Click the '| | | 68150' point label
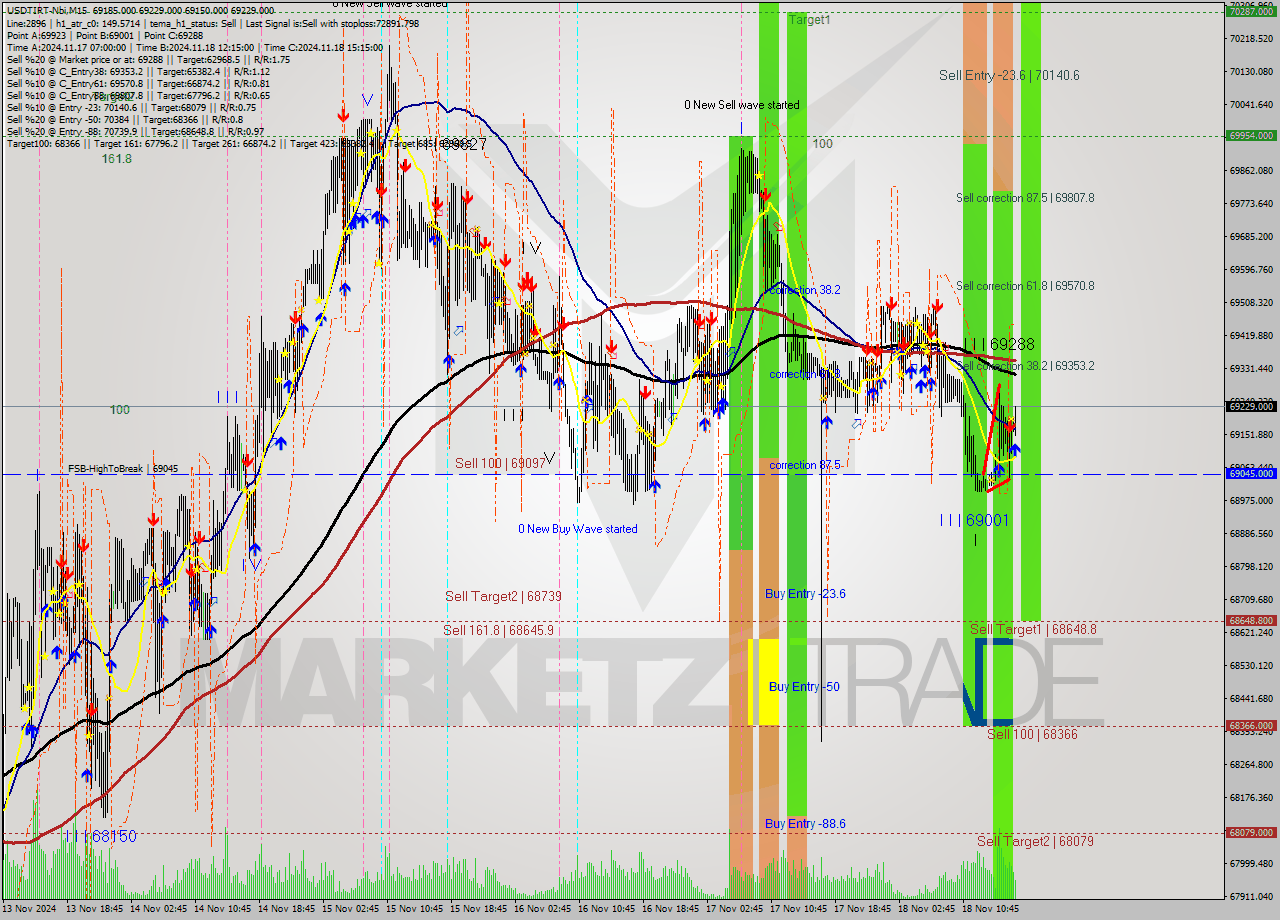 tap(102, 836)
